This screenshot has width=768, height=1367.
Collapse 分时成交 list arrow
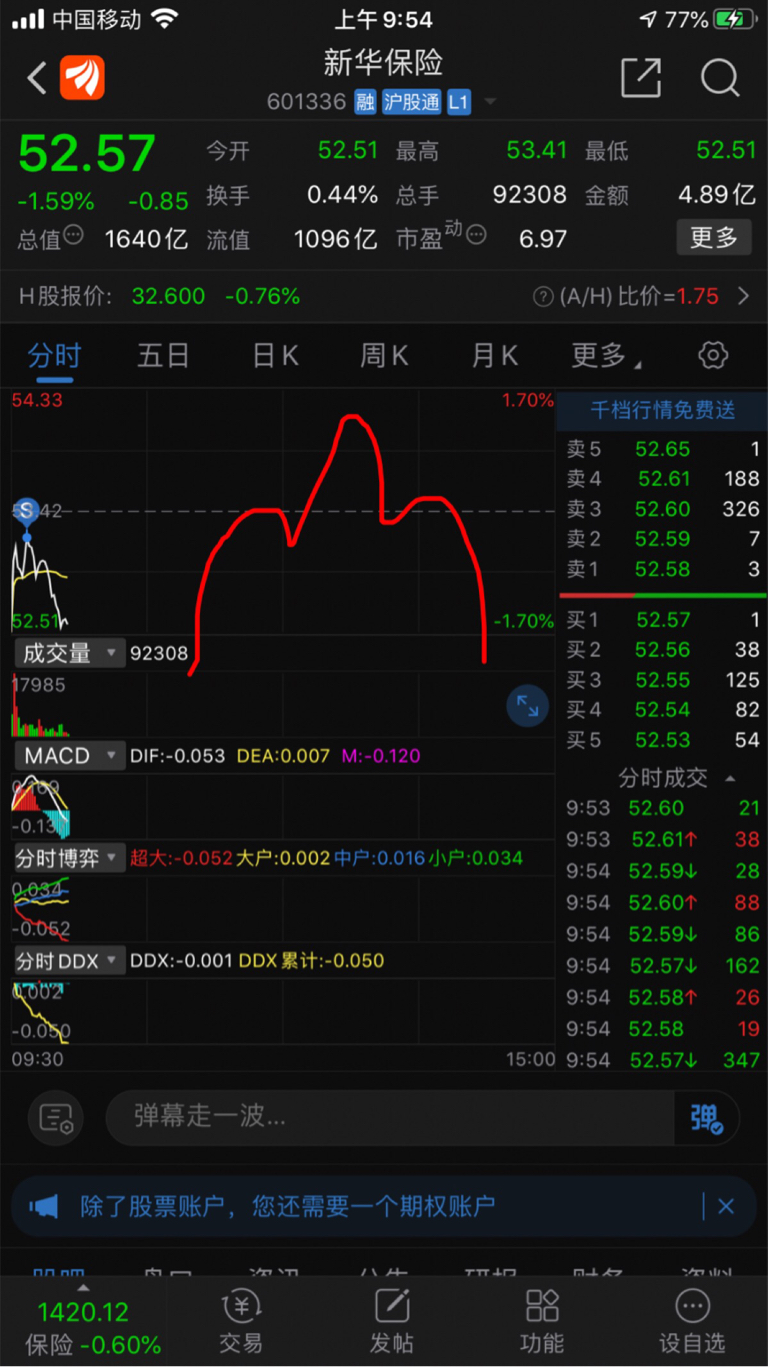730,778
